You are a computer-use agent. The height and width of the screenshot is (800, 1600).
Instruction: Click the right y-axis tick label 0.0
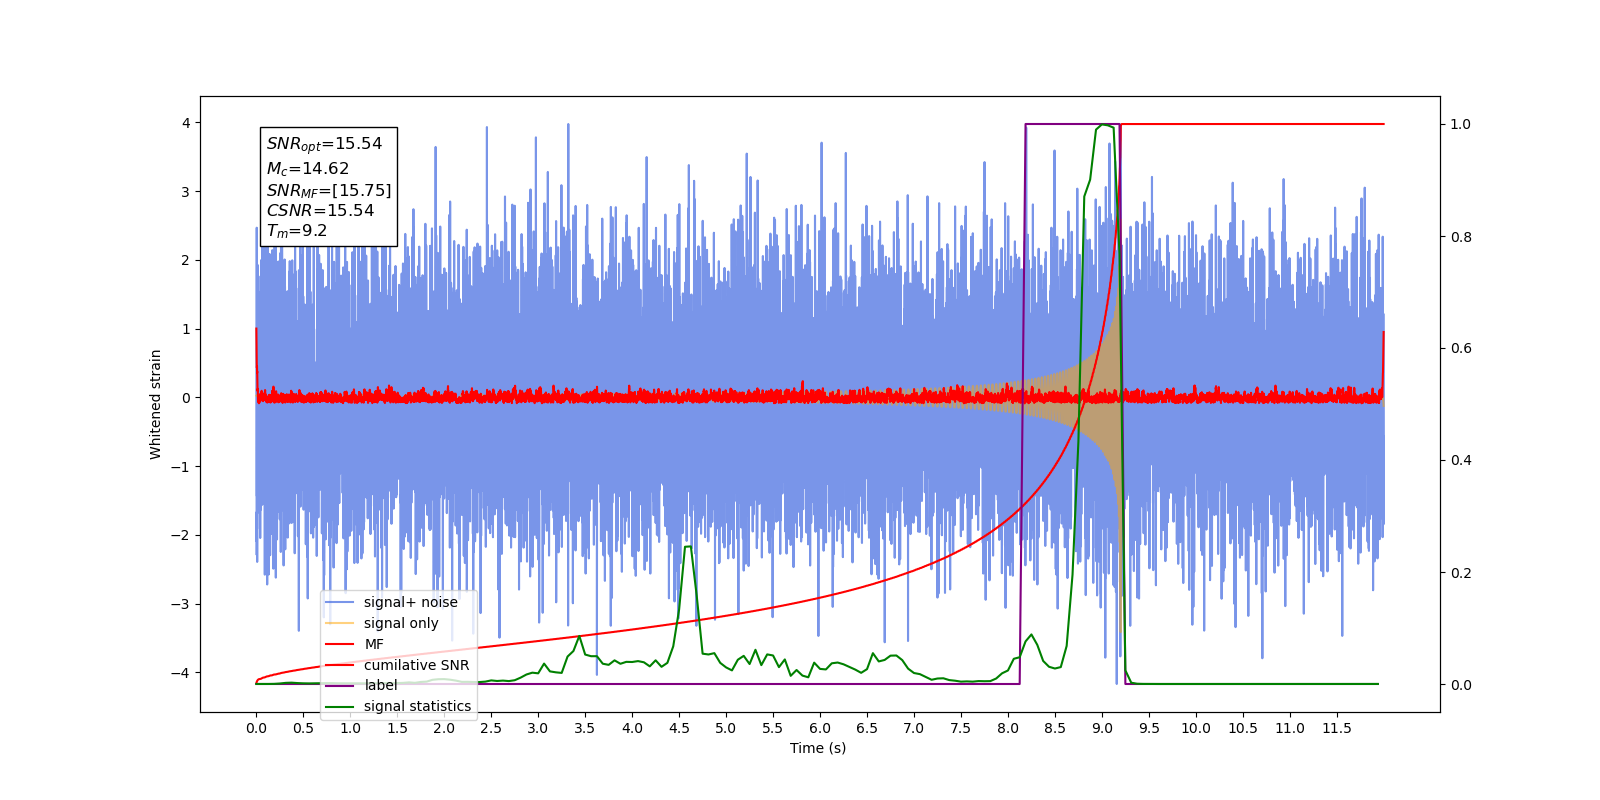[x=1461, y=685]
